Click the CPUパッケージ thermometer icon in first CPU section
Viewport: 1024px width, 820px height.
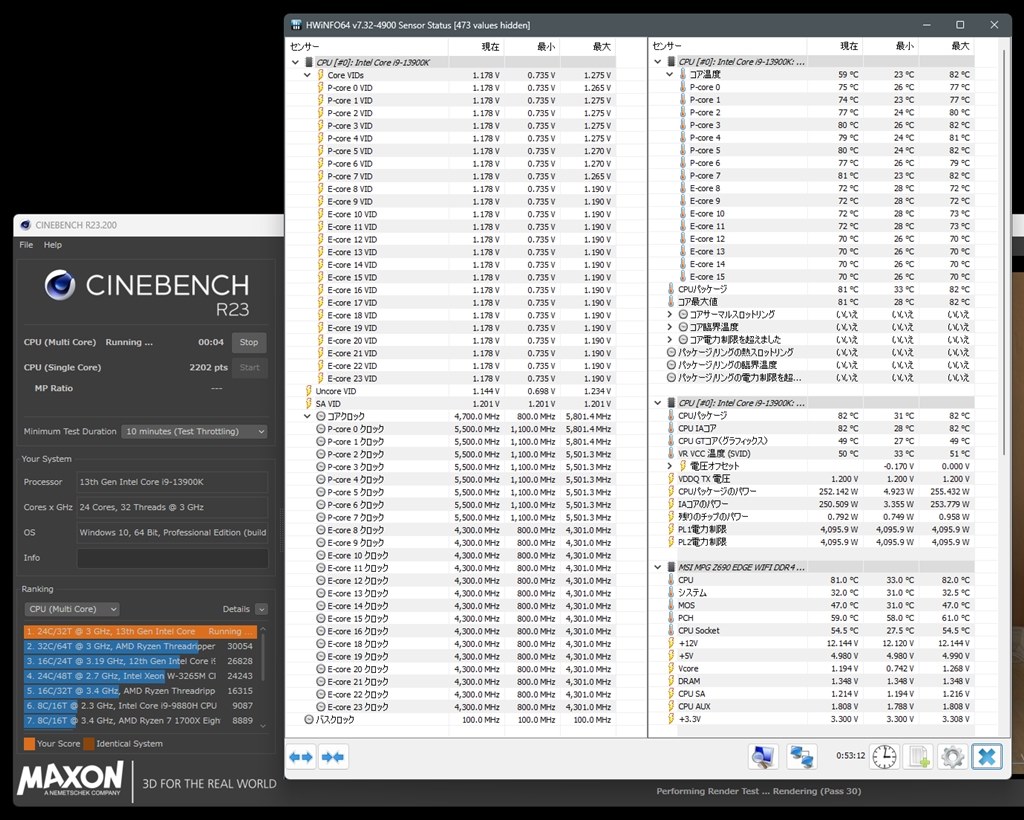(x=671, y=289)
